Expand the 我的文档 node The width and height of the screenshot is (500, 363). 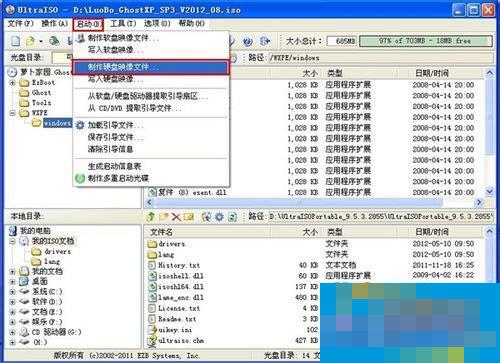point(13,271)
